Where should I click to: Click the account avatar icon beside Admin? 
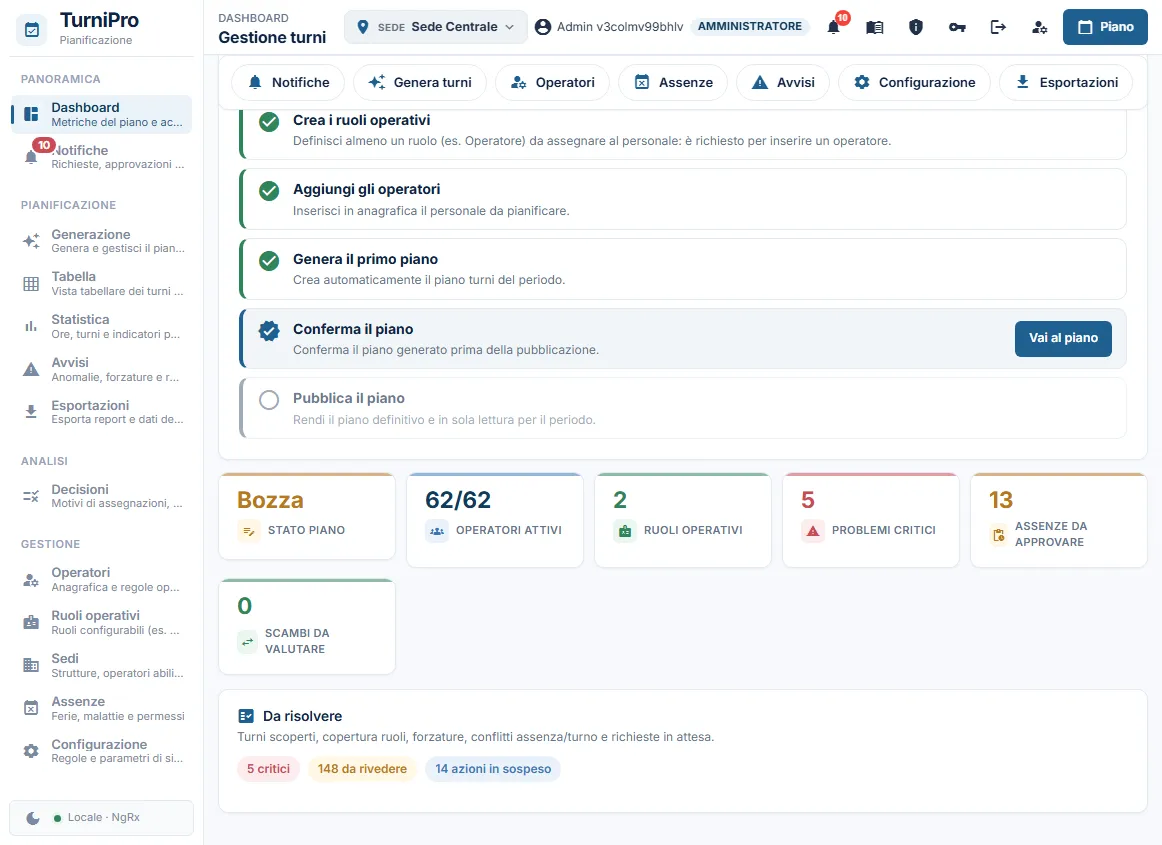(x=542, y=27)
